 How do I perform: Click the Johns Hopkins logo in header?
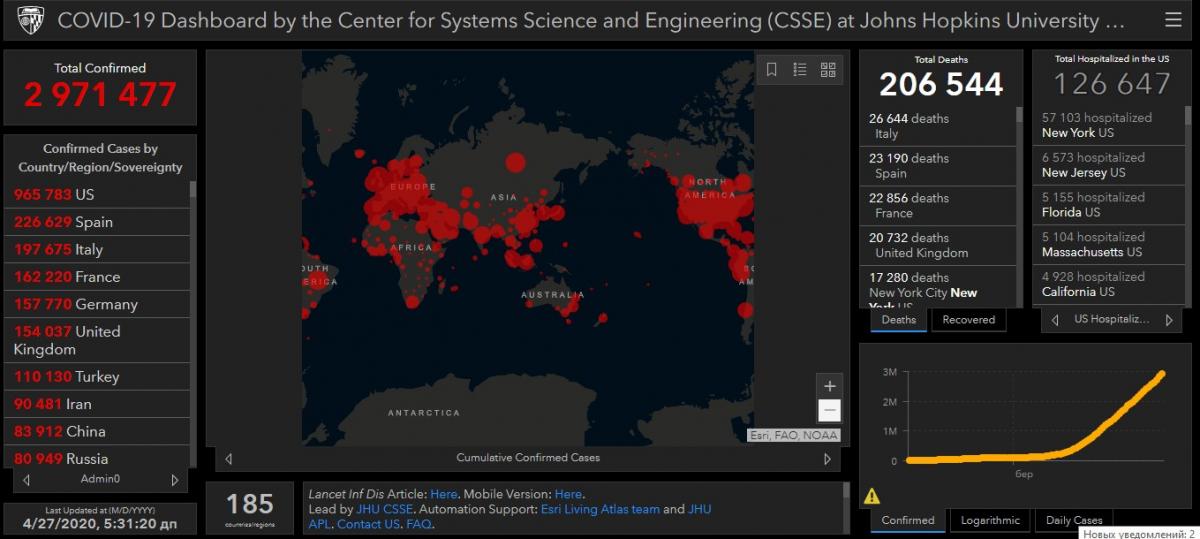click(x=30, y=21)
